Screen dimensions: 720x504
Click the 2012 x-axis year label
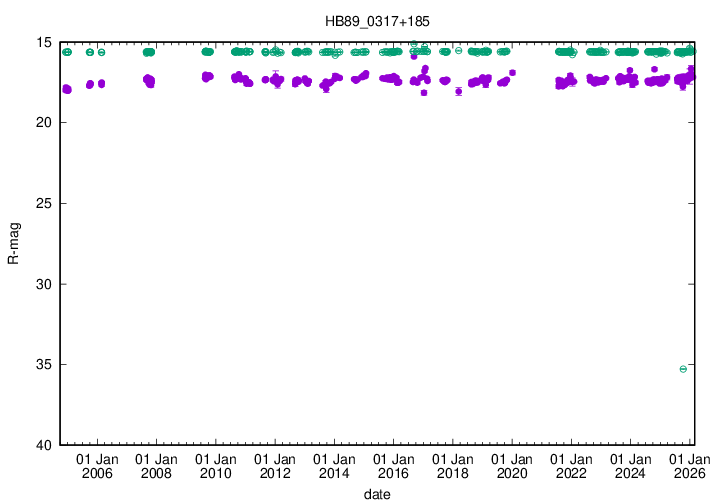click(275, 473)
